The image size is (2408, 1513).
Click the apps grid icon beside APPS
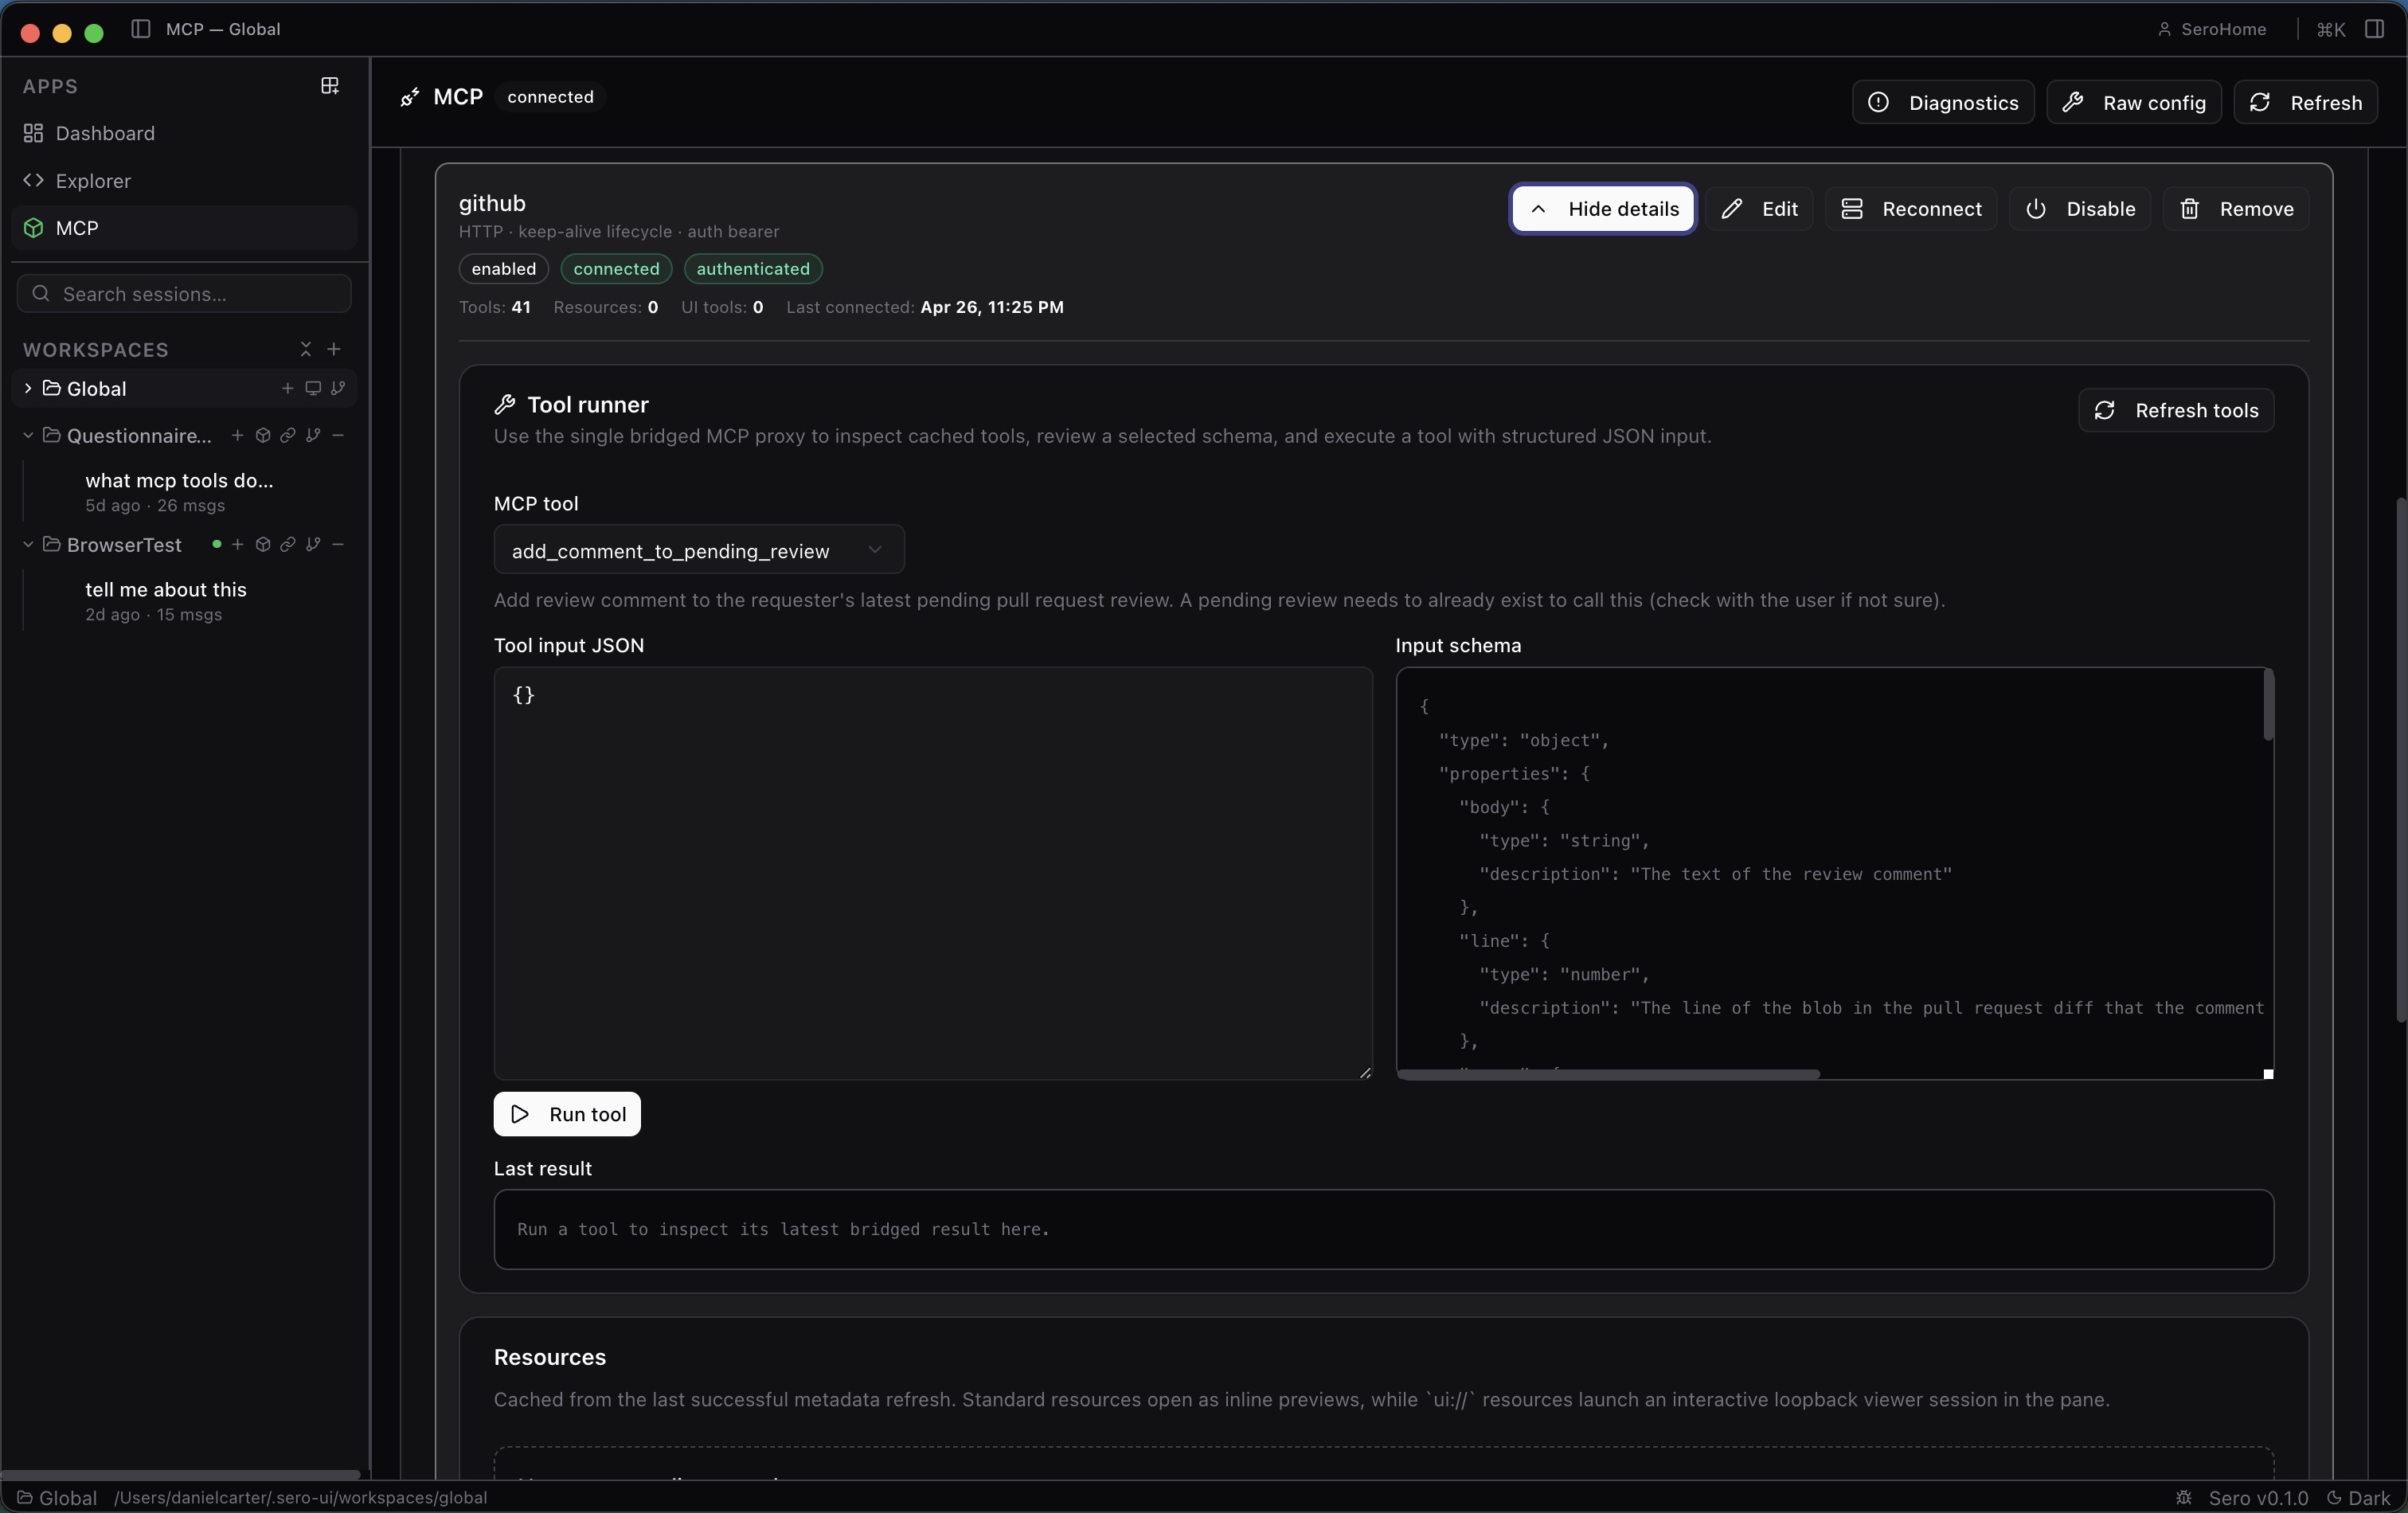330,86
